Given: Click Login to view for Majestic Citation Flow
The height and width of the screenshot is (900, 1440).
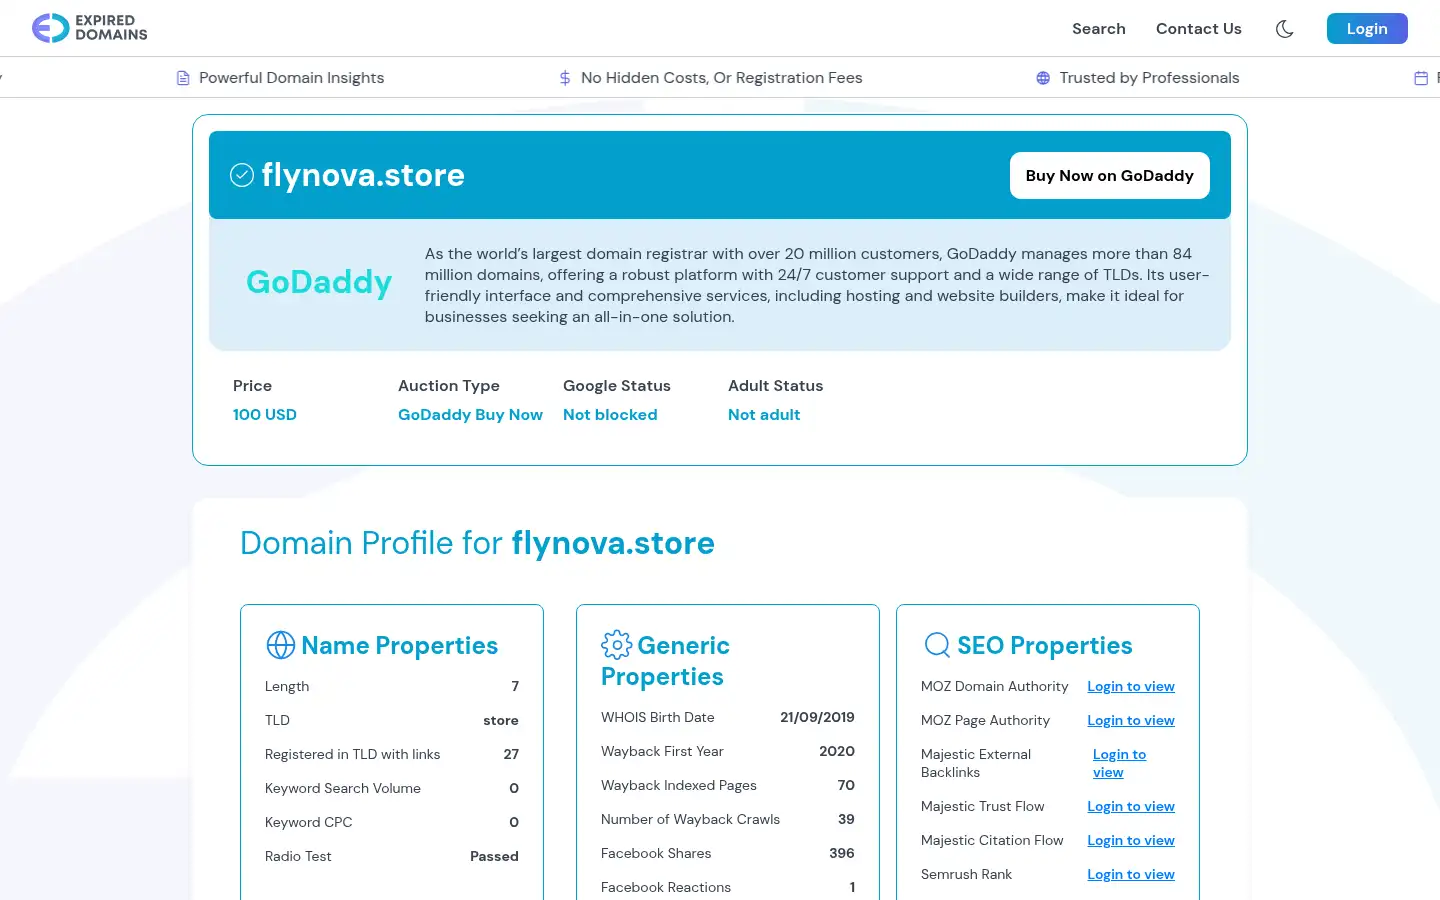Looking at the screenshot, I should tap(1131, 841).
